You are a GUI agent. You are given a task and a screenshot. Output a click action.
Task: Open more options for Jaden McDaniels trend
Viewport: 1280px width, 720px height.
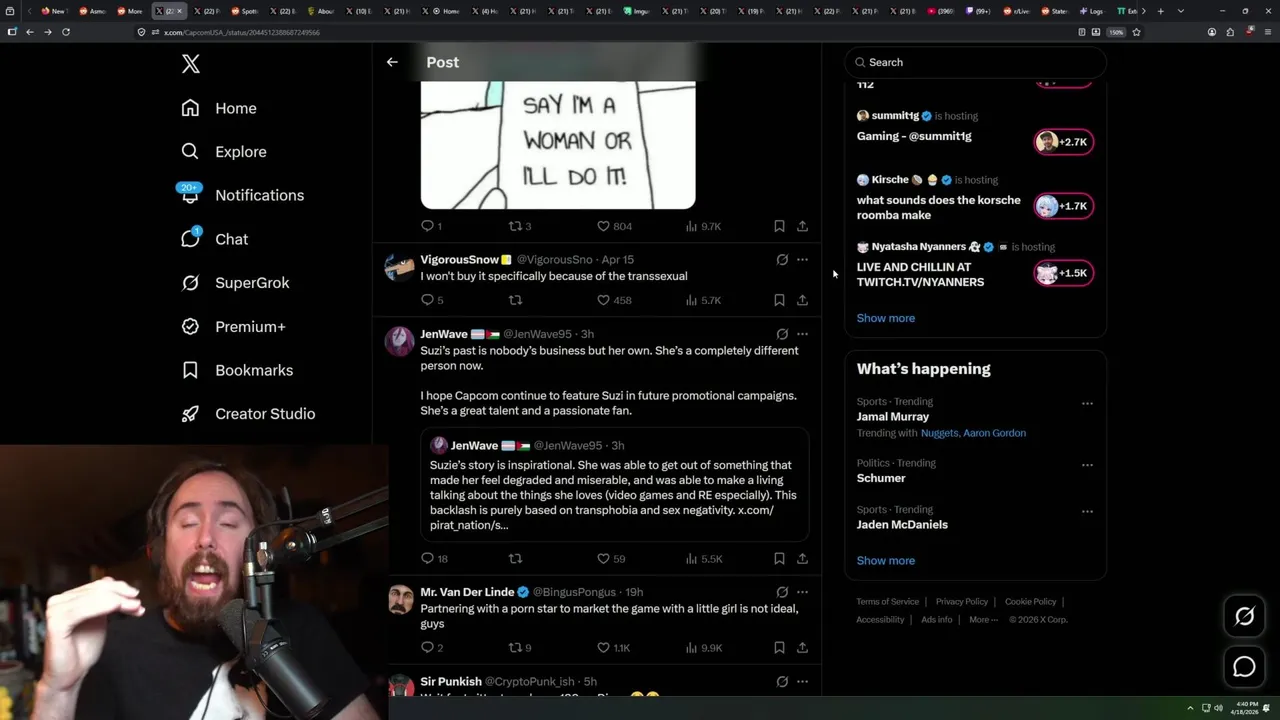[1087, 511]
